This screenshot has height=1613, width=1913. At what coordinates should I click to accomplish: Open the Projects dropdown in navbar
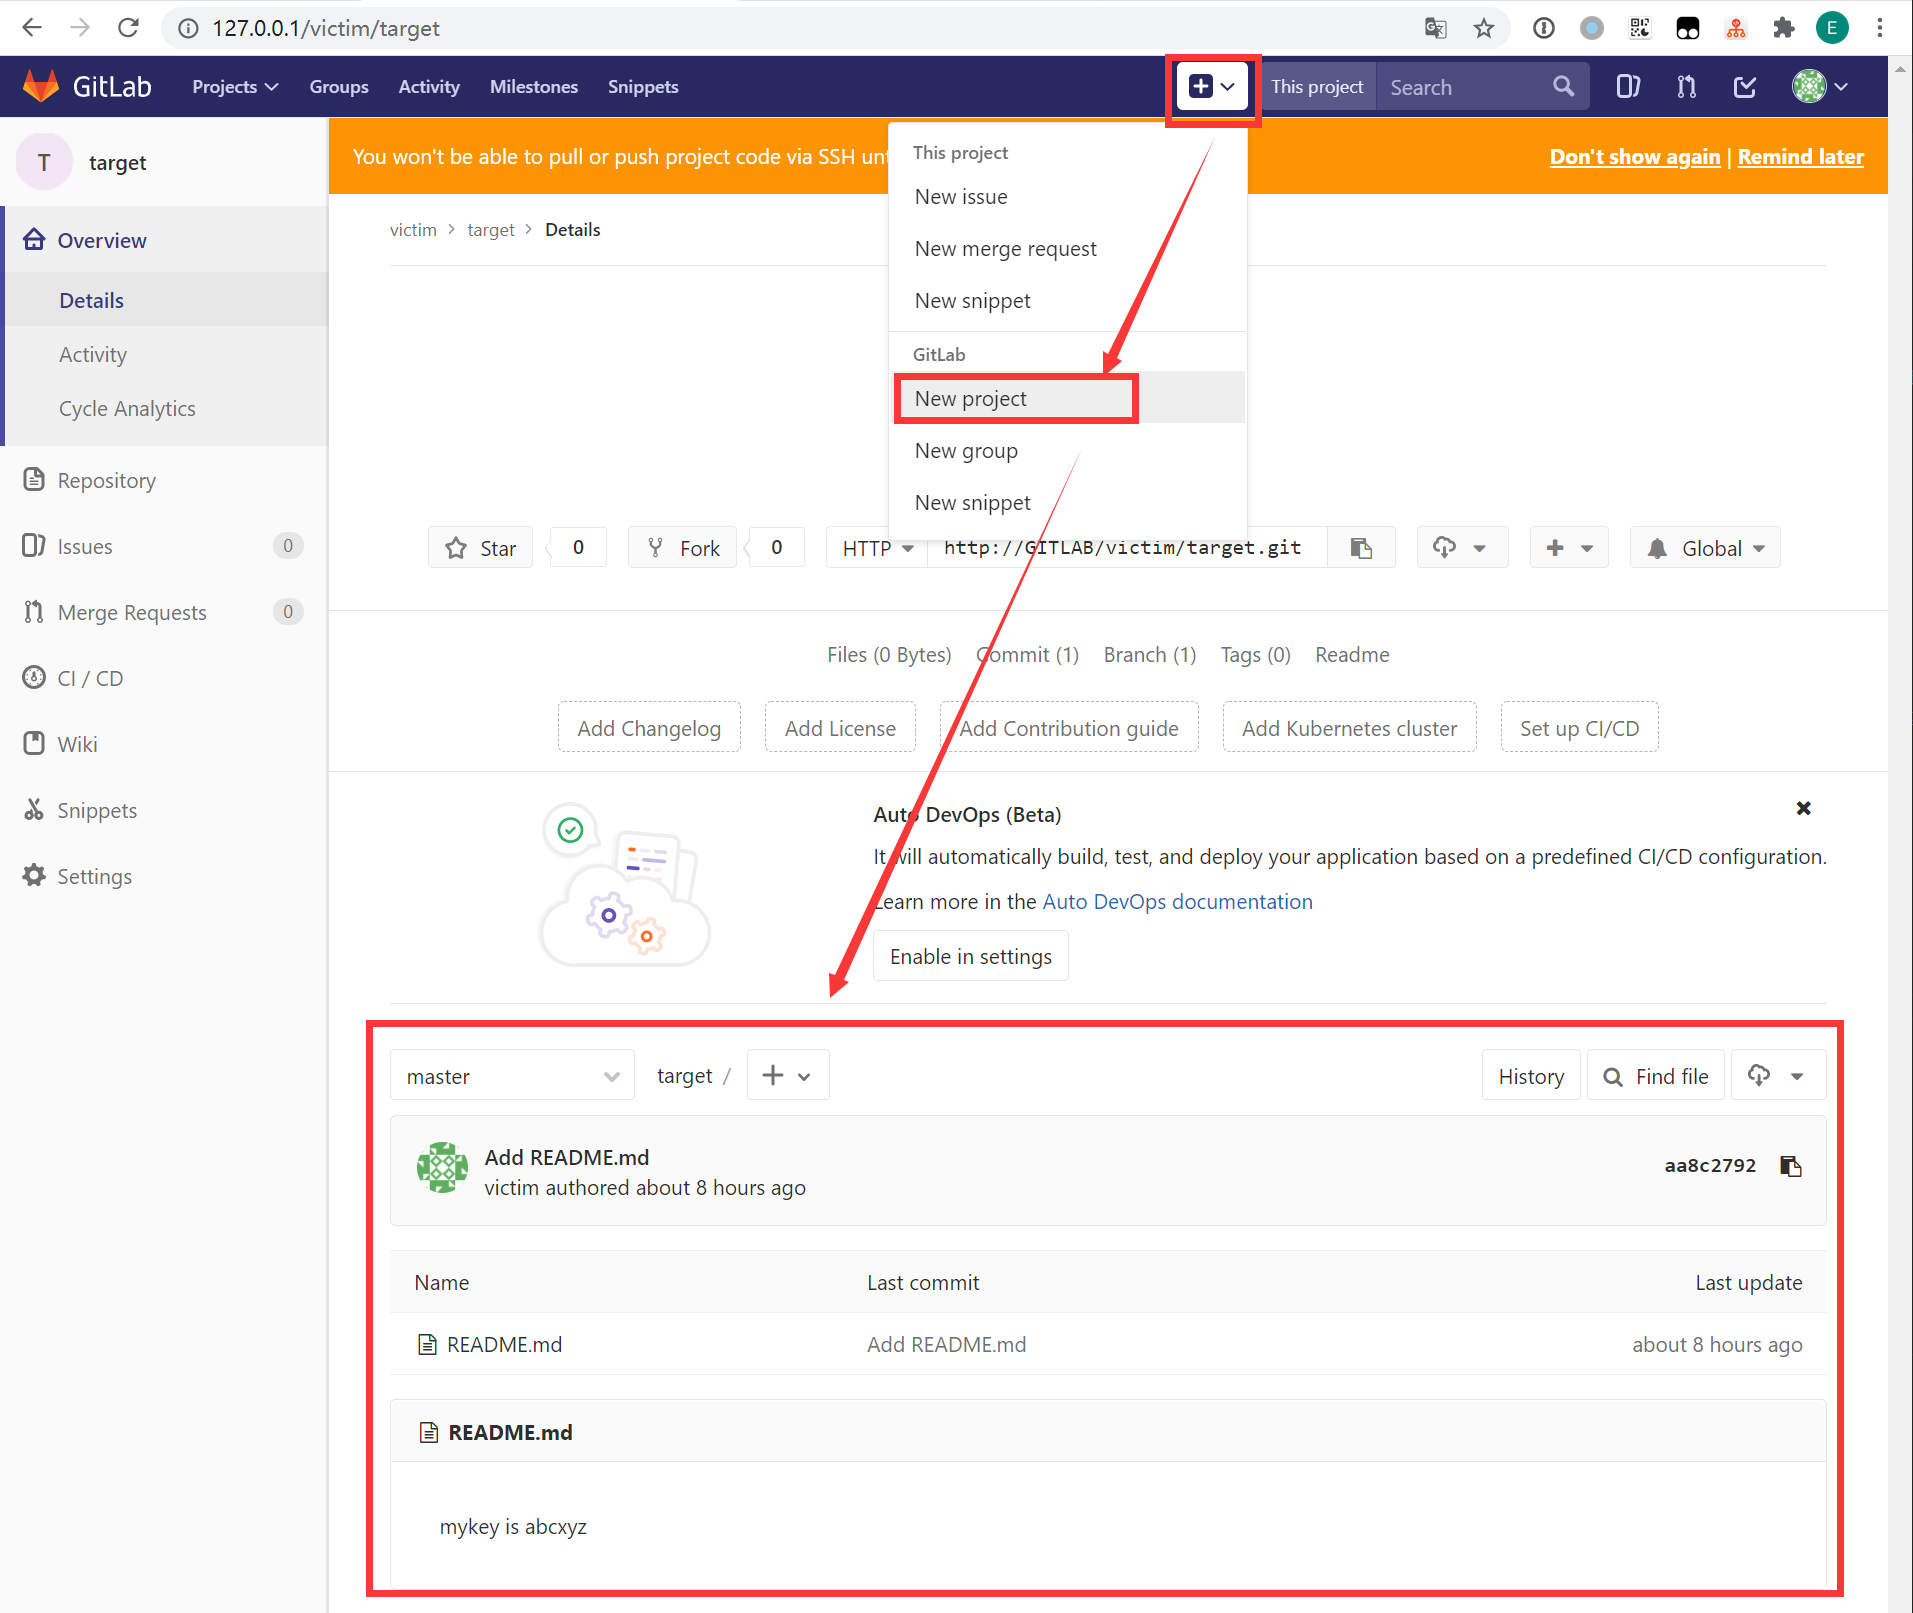pos(235,87)
